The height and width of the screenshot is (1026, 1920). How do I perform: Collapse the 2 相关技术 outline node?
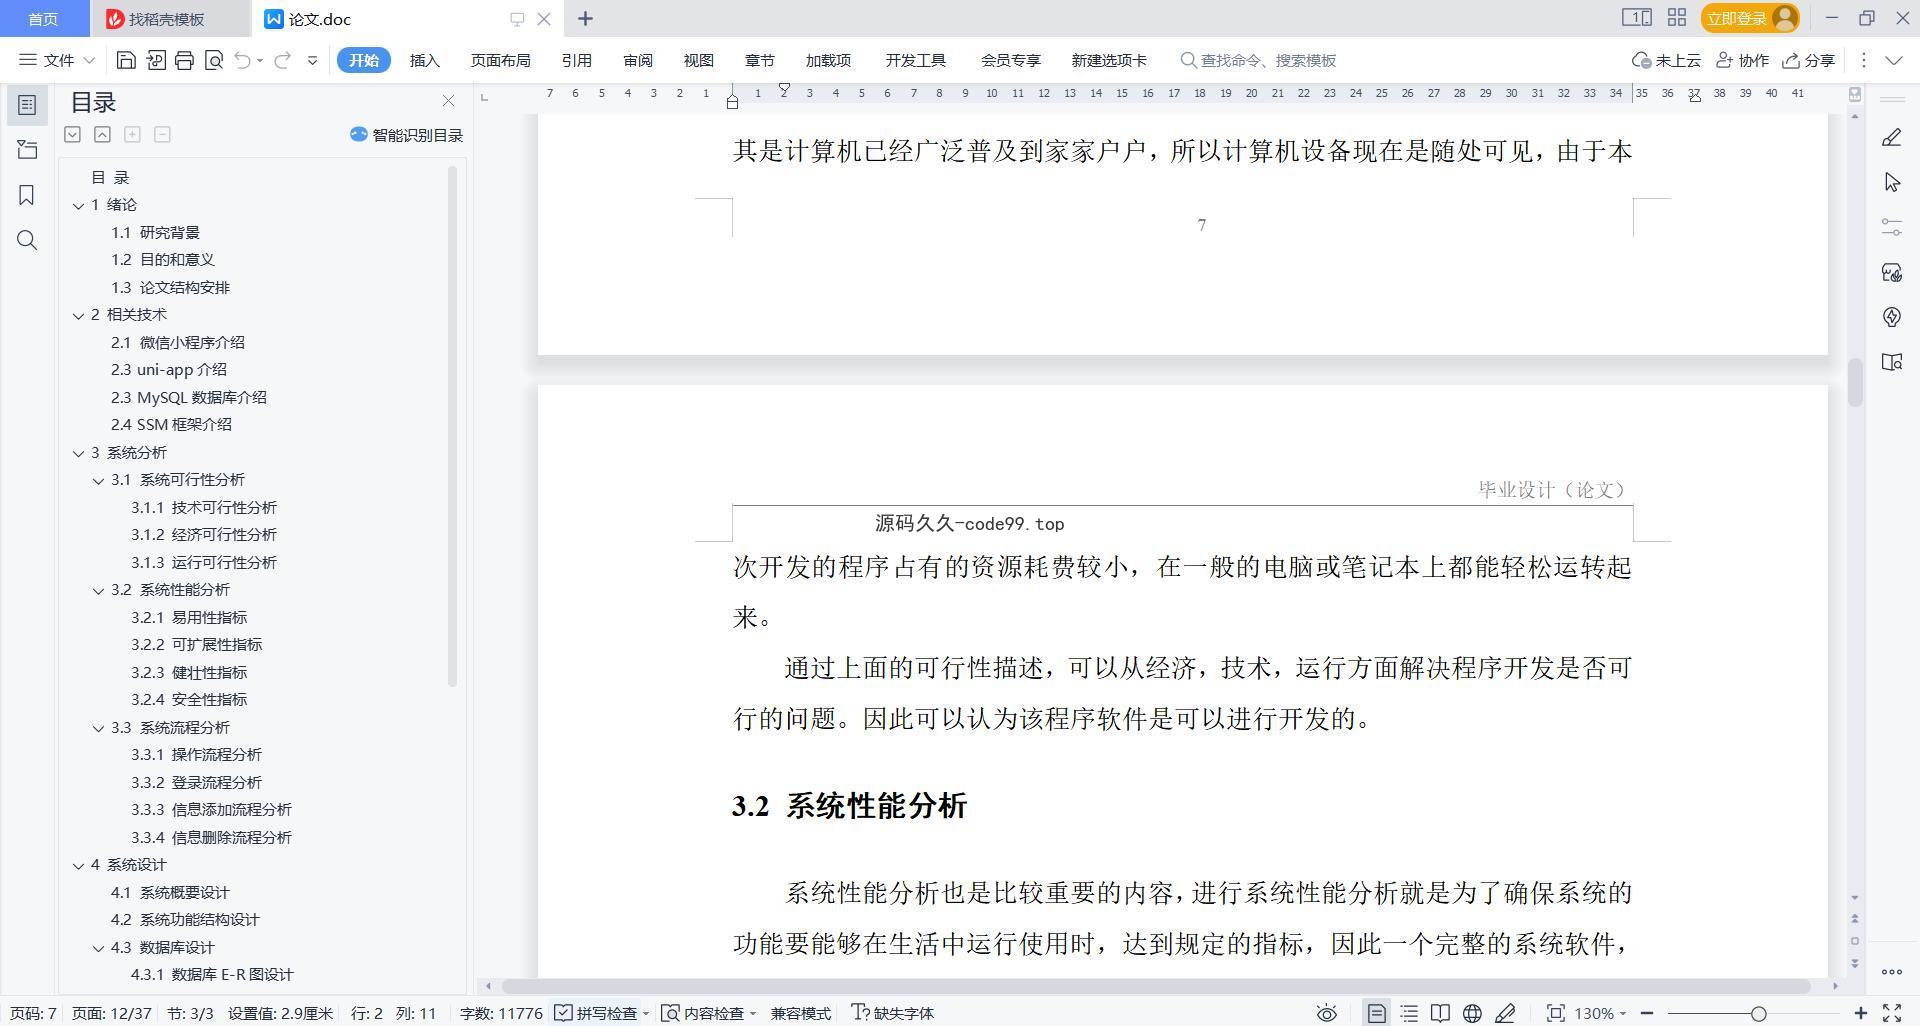point(78,315)
